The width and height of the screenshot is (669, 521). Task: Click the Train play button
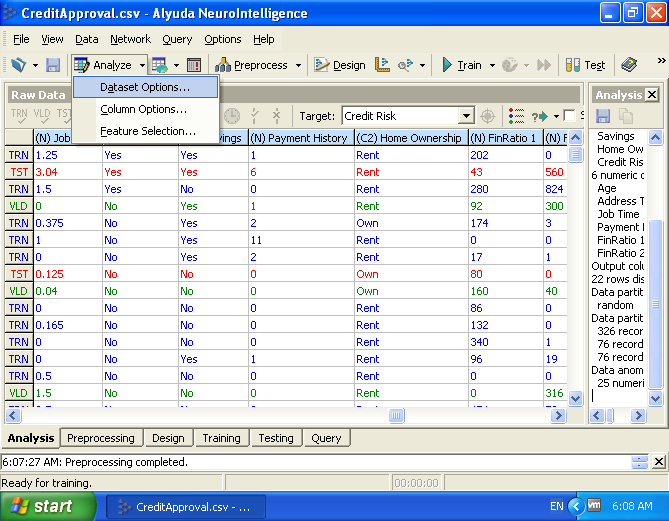pos(461,65)
